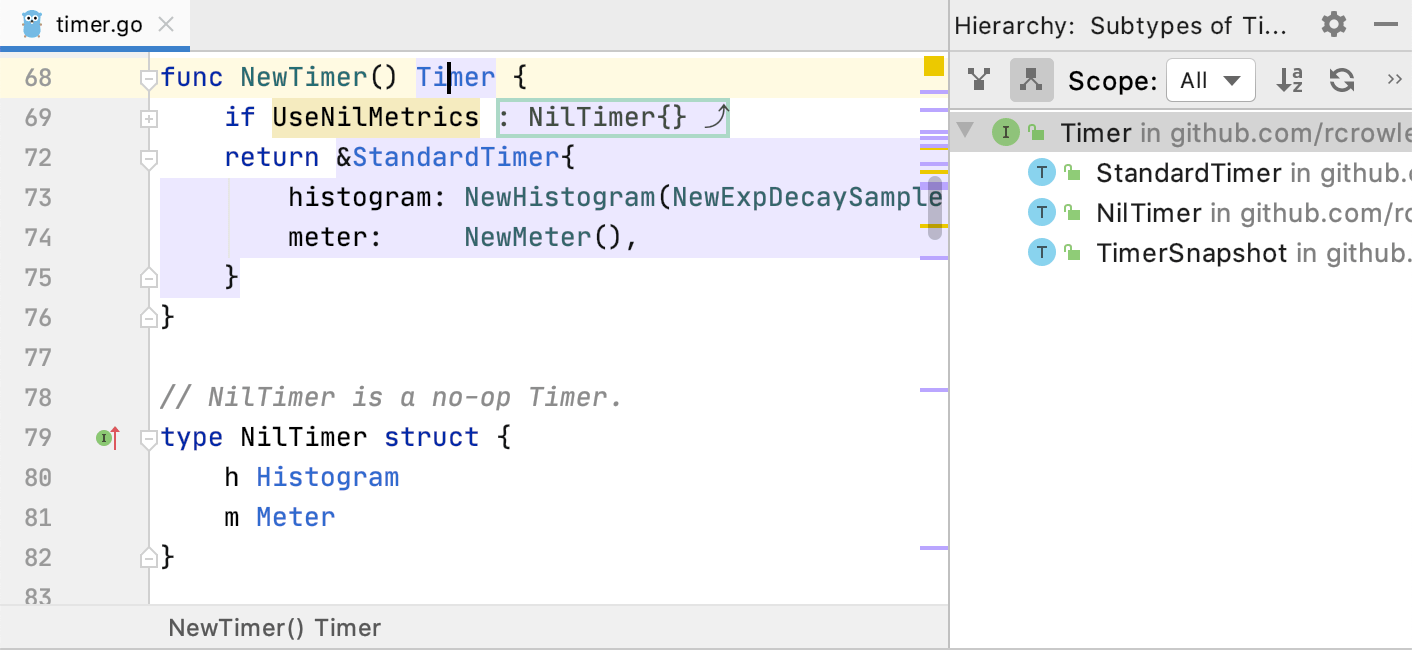Screen dimensions: 1412x650
Task: Click the yellow error stripe marker in scrollbar
Action: coord(934,65)
